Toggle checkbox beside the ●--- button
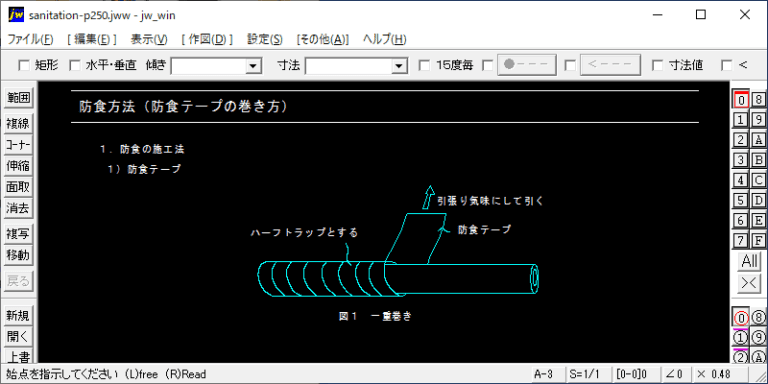The image size is (768, 384). [x=487, y=65]
